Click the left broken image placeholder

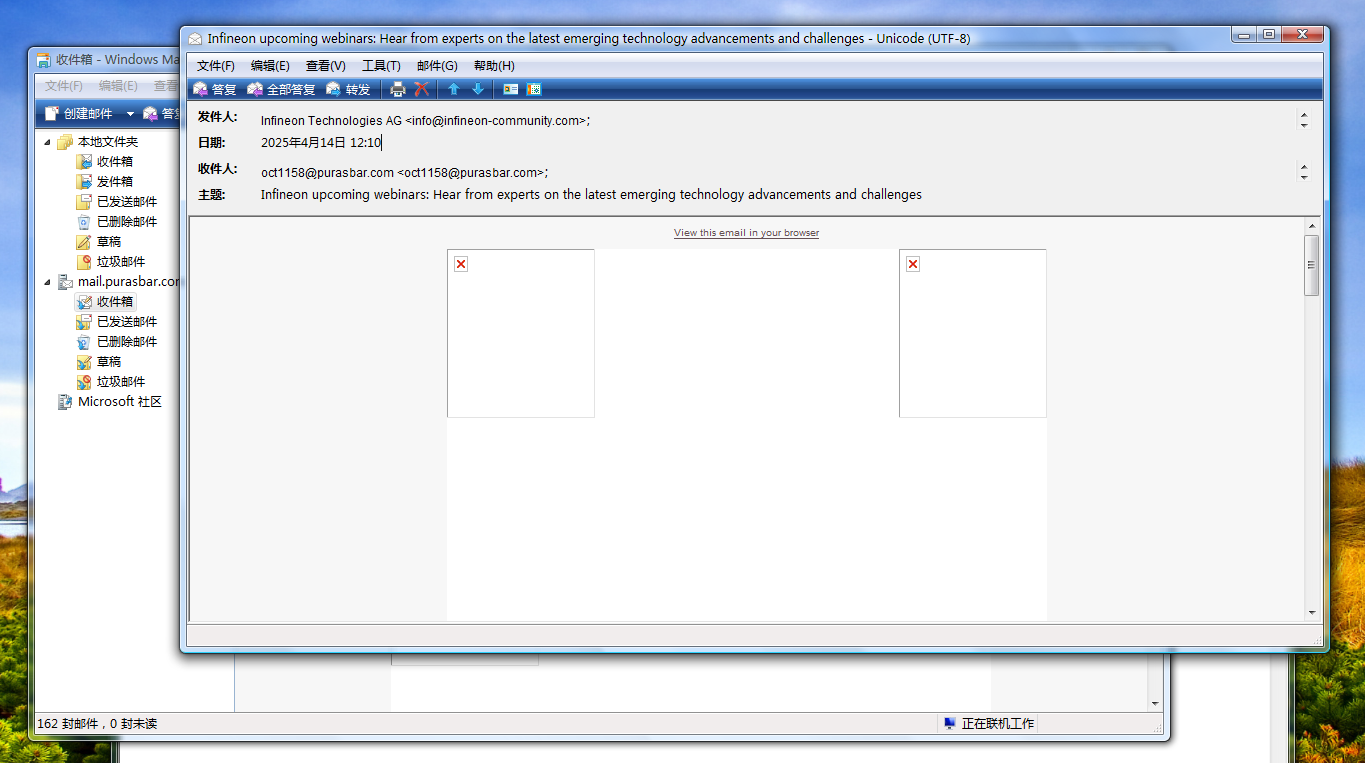coord(521,333)
